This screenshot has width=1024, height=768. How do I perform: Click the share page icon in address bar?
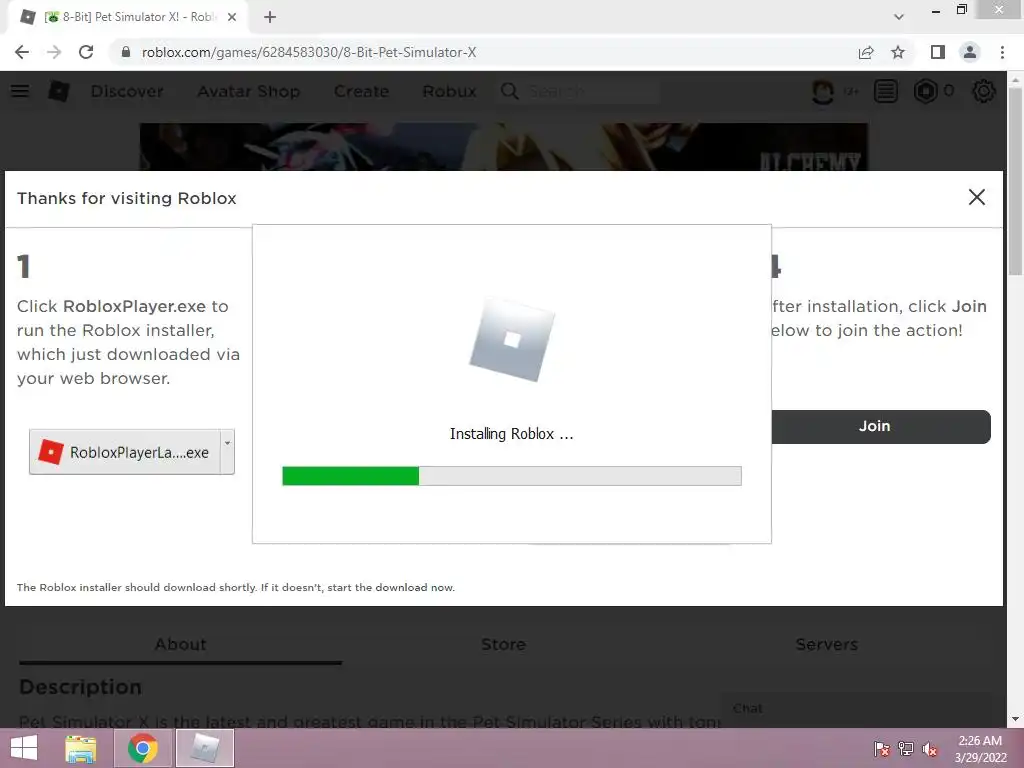866,52
